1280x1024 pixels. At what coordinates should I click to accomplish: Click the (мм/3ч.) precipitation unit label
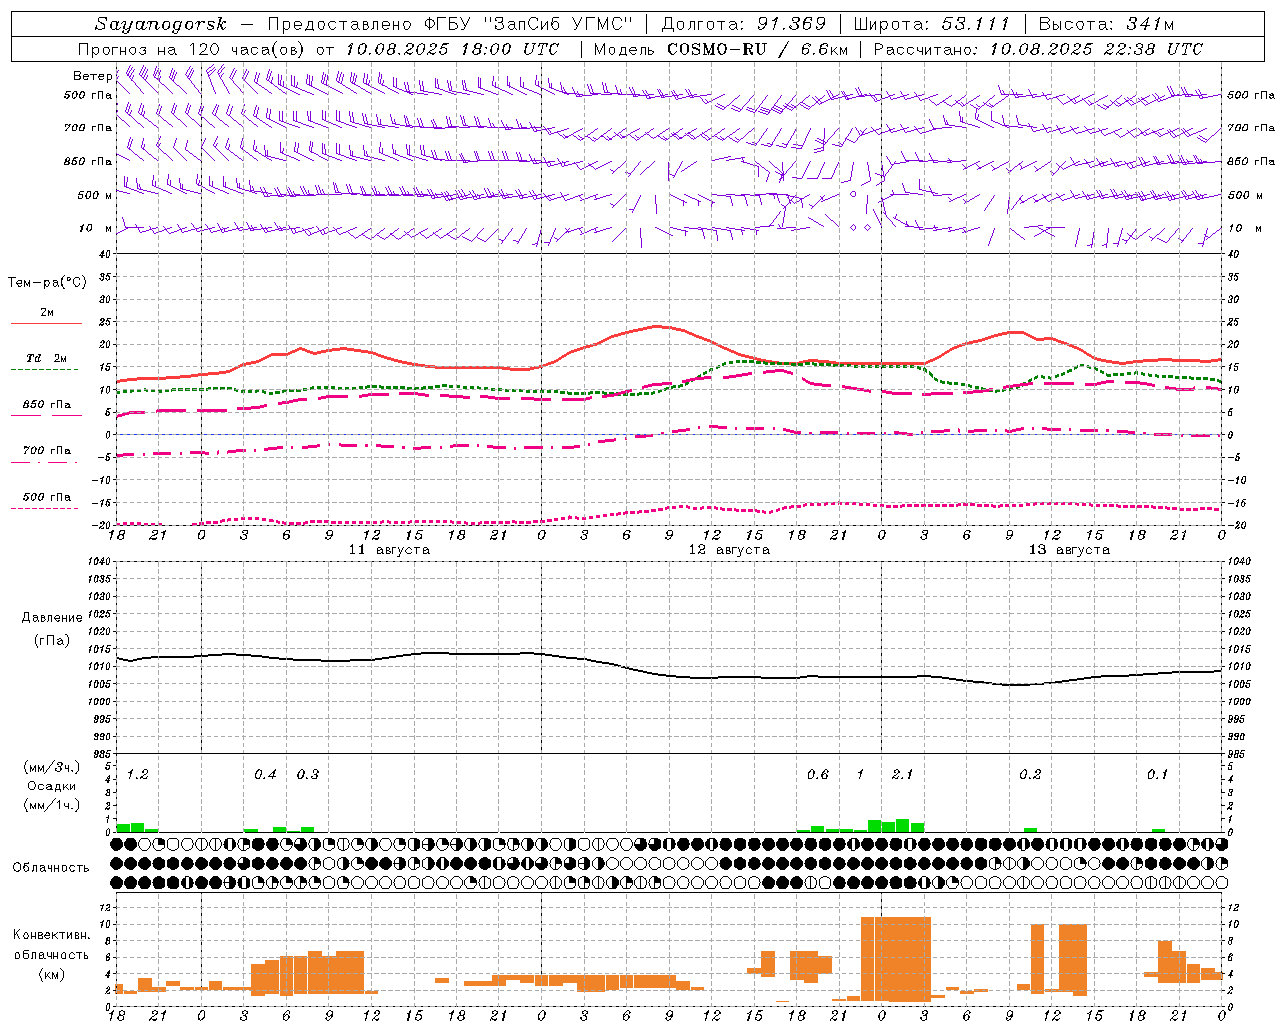tap(51, 767)
